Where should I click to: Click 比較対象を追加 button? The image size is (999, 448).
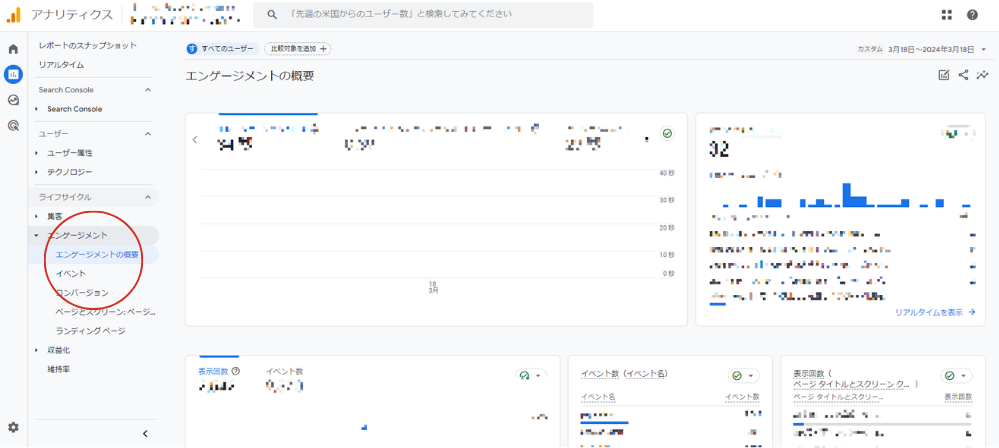[298, 49]
